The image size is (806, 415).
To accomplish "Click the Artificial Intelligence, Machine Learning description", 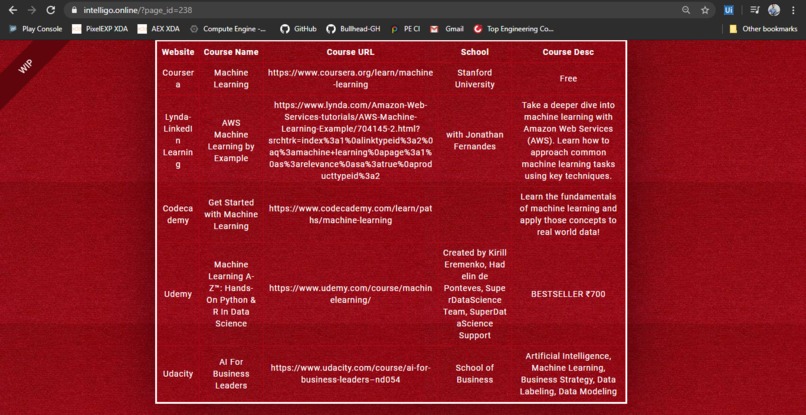I will (568, 374).
